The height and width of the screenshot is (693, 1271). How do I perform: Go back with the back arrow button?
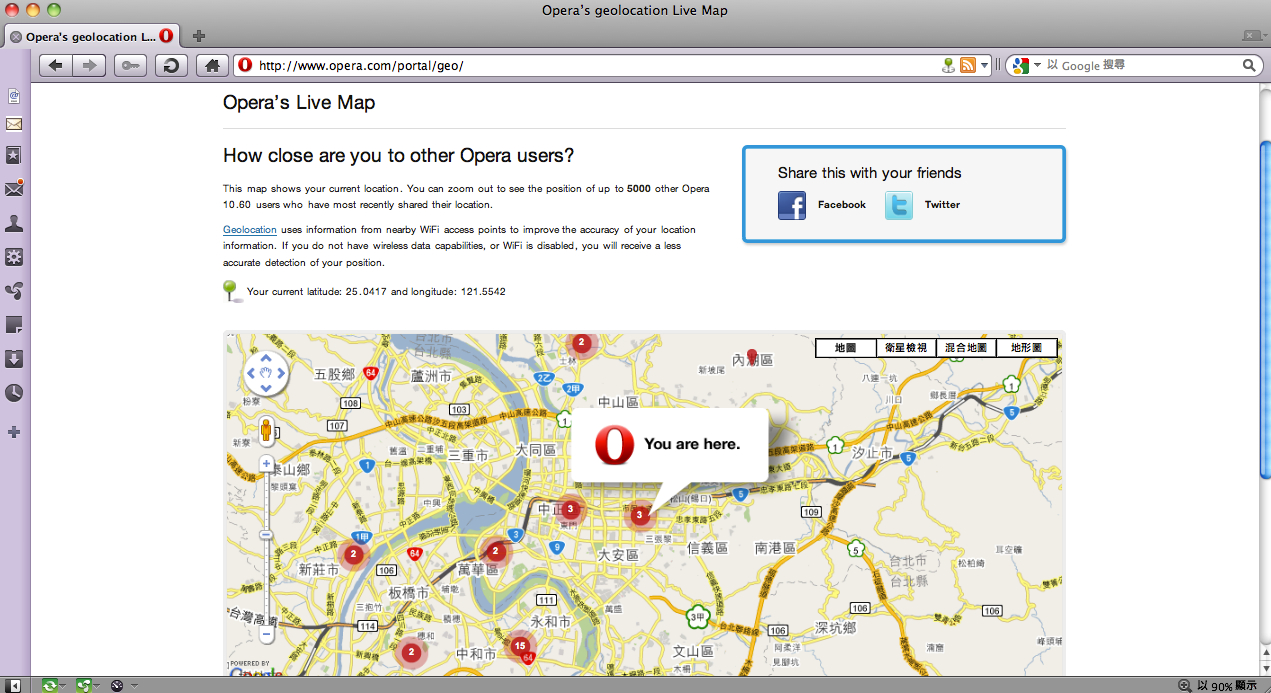55,65
